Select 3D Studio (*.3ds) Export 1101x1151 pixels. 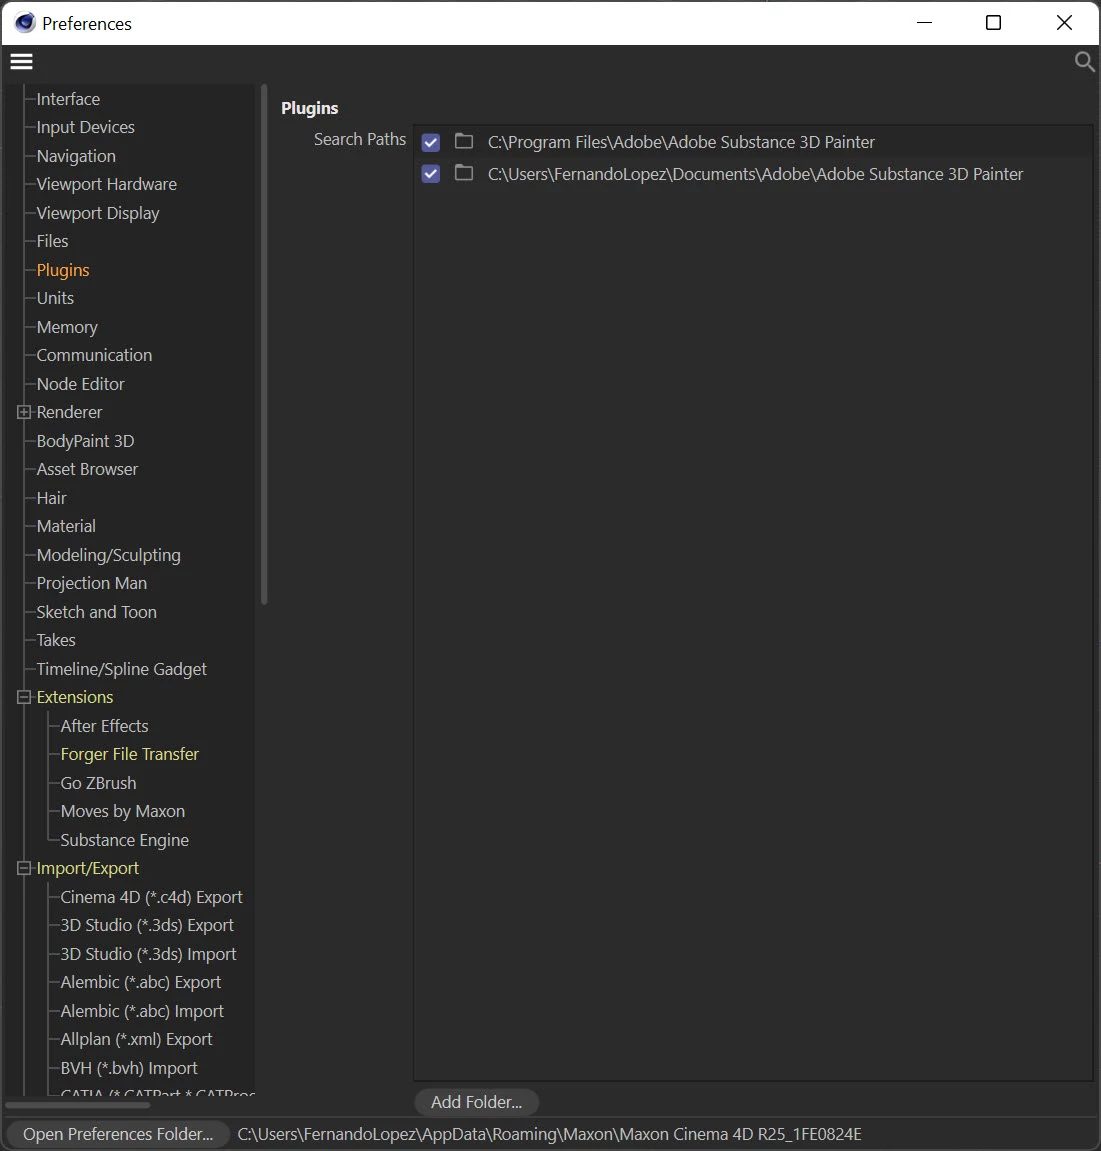coord(147,926)
